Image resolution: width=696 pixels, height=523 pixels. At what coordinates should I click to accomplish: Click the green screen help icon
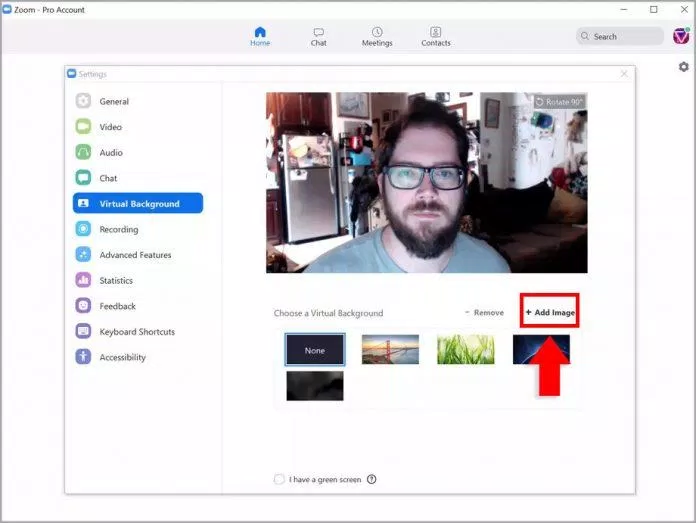372,479
